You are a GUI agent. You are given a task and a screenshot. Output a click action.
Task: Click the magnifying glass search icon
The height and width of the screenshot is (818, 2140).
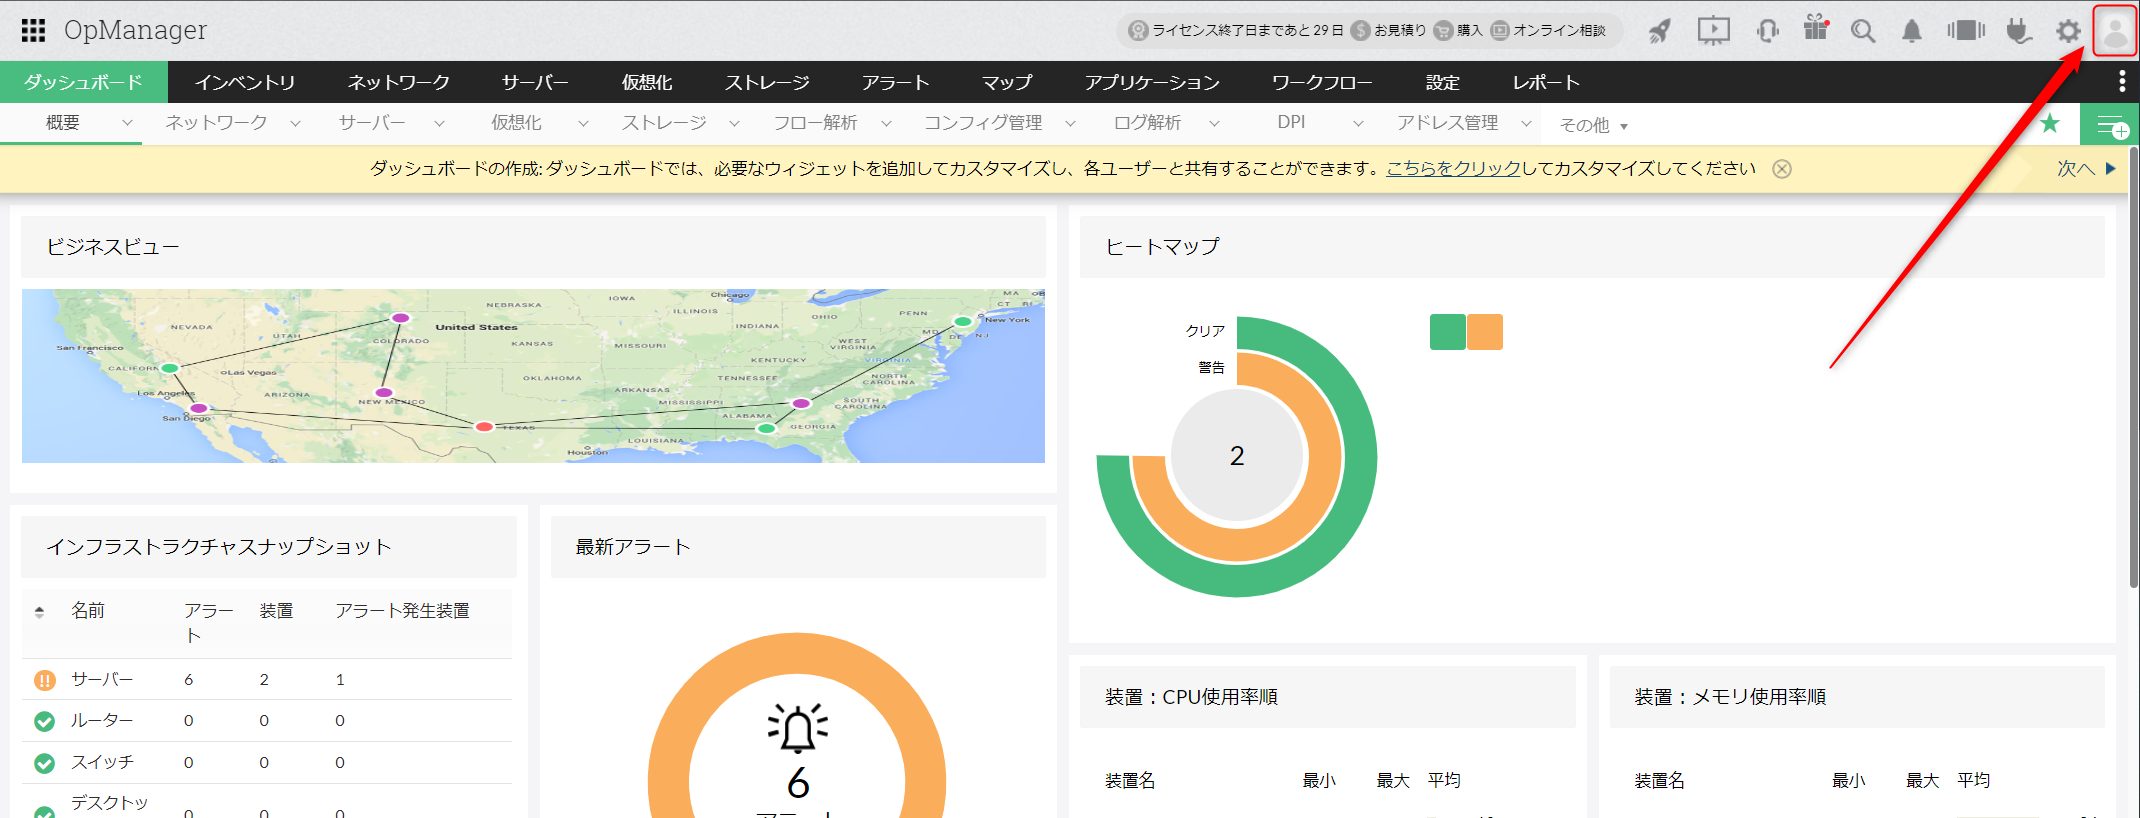pyautogui.click(x=1862, y=31)
